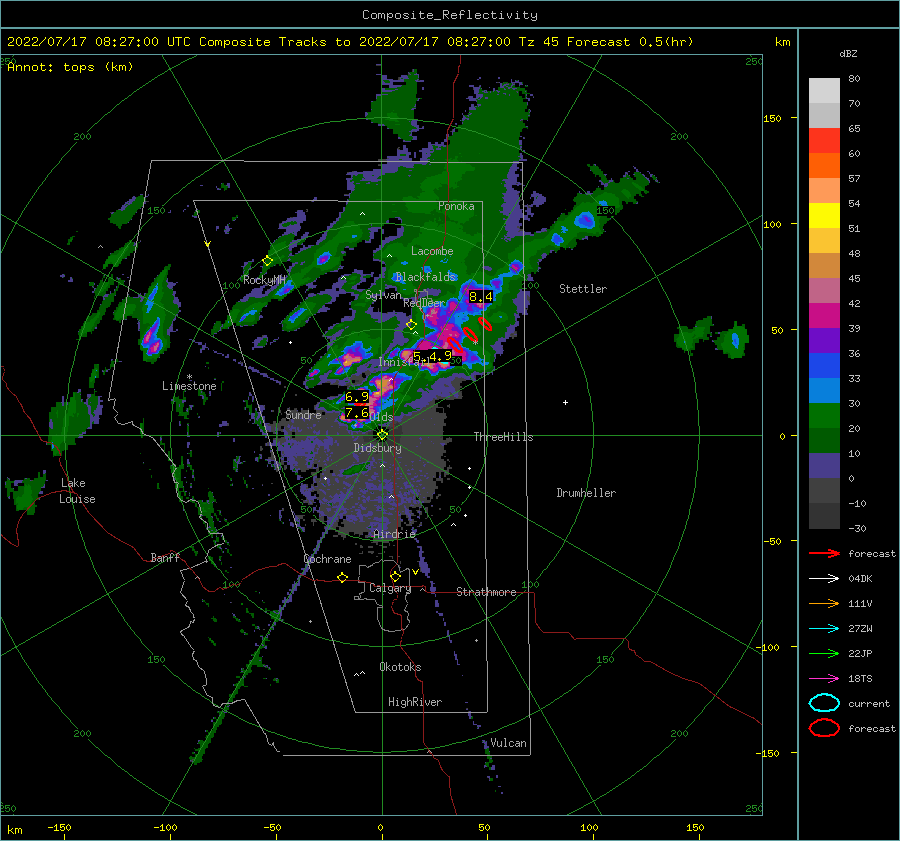This screenshot has height=841, width=900.
Task: Click the red forecast arrow in the legend
Action: (x=824, y=553)
